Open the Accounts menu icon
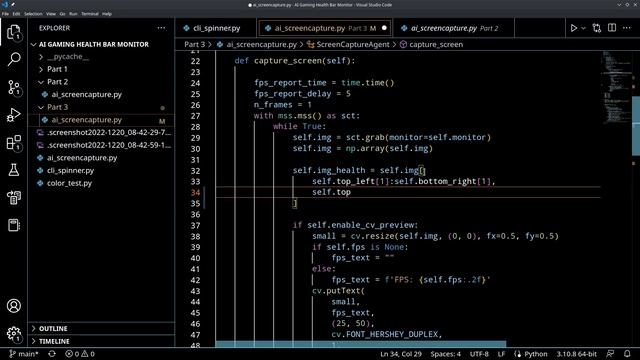 click(13, 306)
